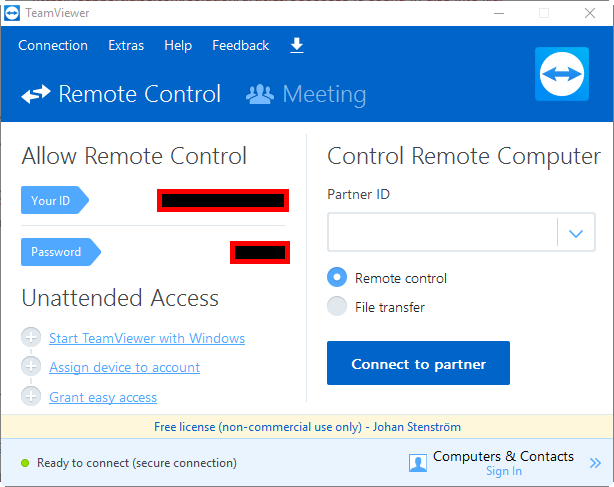Click plus icon beside Start TeamViewer with Windows

[x=31, y=337]
